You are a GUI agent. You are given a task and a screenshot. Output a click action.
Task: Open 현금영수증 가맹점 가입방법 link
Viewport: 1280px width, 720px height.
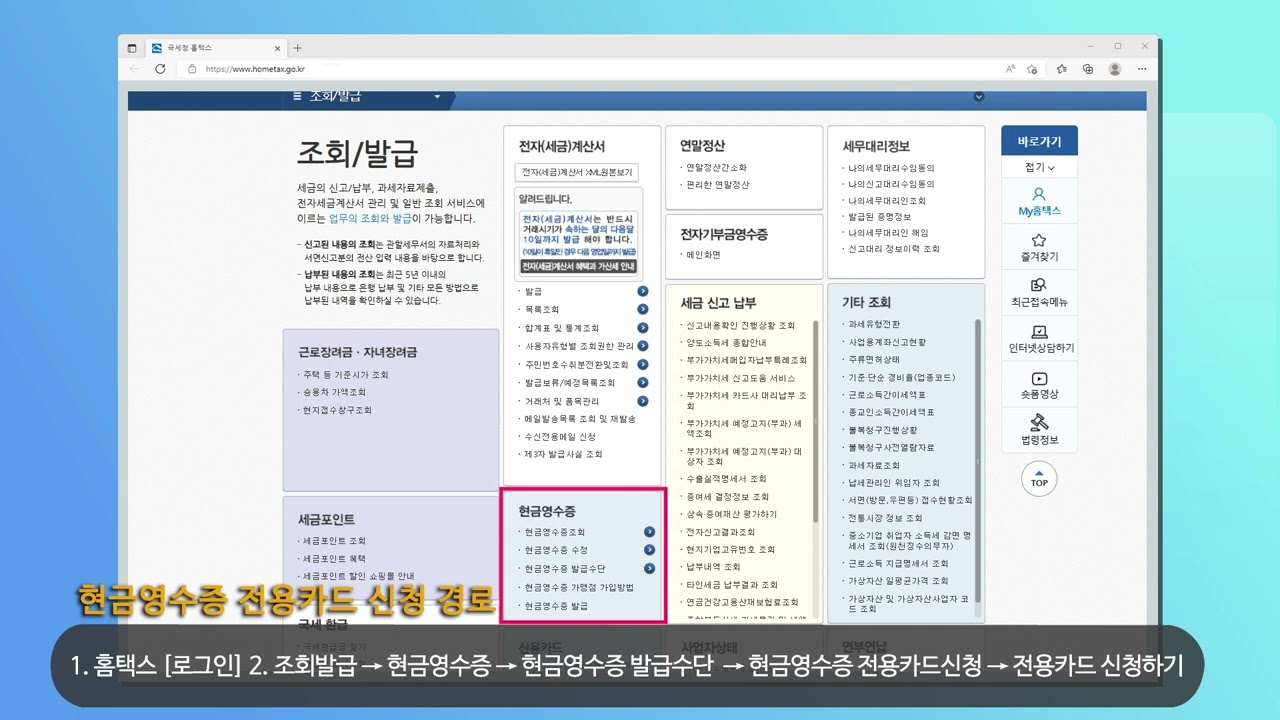[579, 587]
